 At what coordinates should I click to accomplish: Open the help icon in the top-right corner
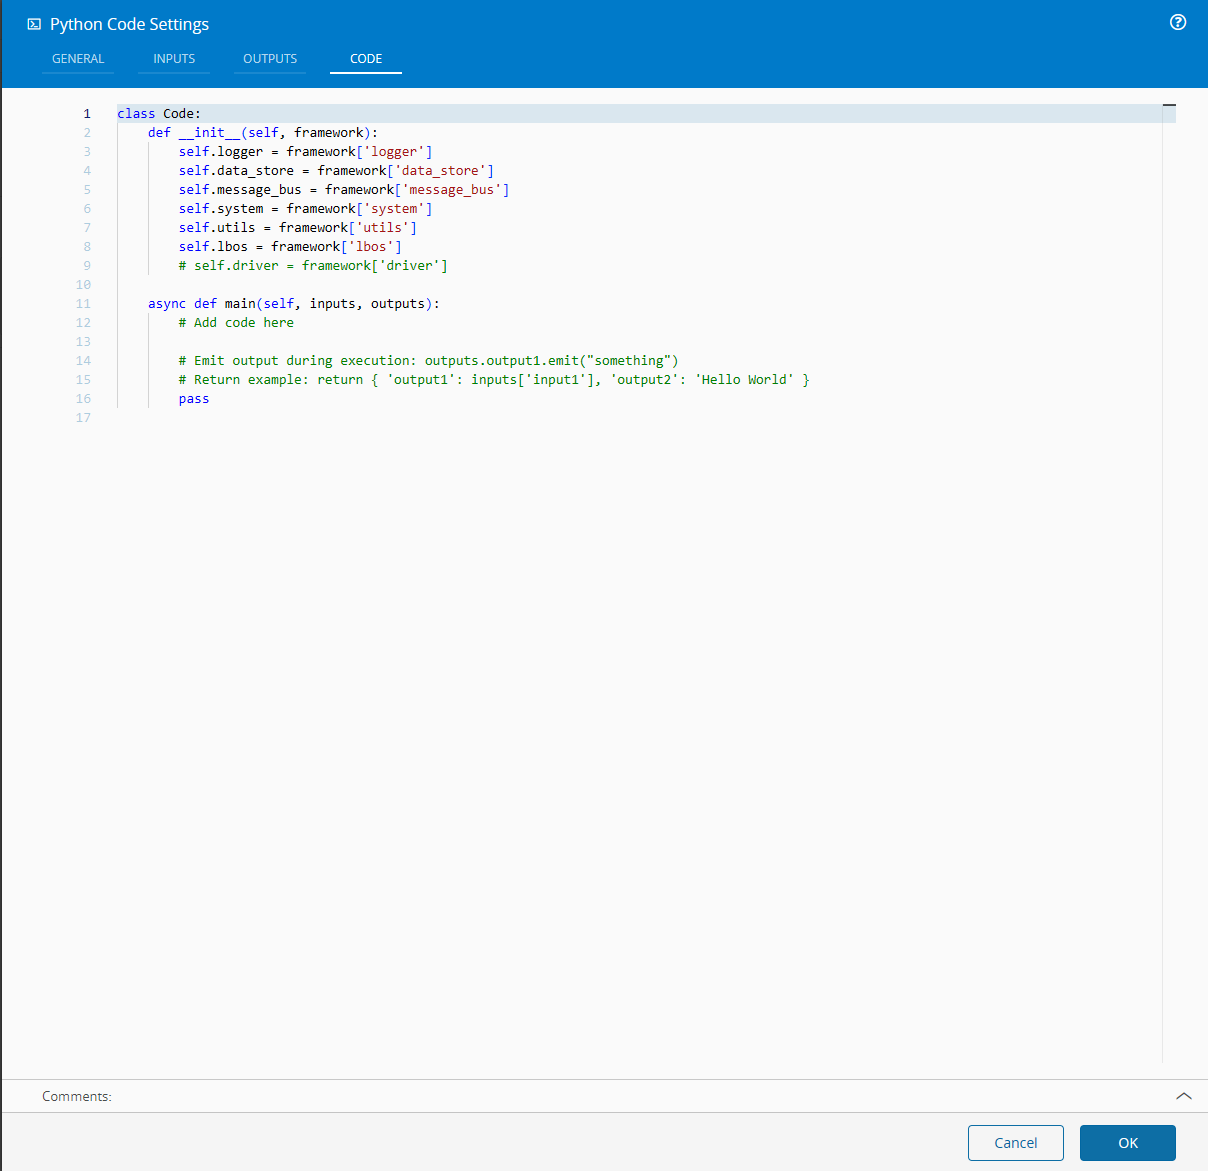click(1177, 22)
